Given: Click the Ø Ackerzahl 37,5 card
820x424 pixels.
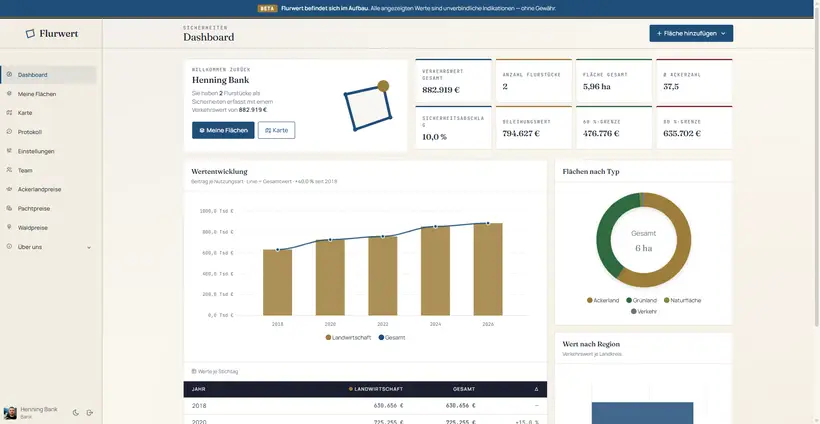Looking at the screenshot, I should tap(694, 81).
